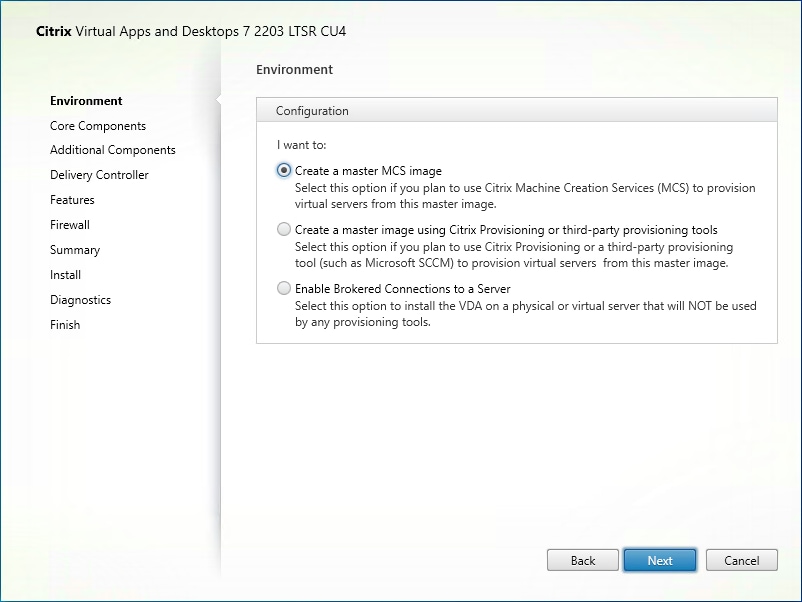Open the Firewall configuration step
The width and height of the screenshot is (802, 602).
69,224
